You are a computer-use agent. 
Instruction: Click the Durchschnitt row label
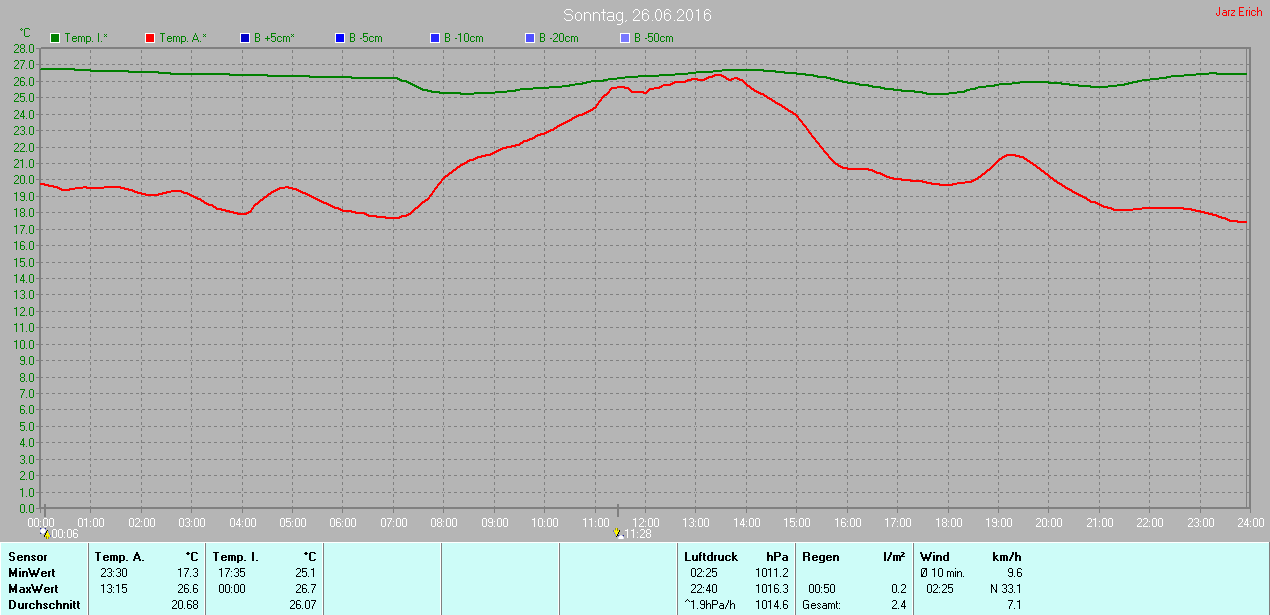[x=44, y=605]
